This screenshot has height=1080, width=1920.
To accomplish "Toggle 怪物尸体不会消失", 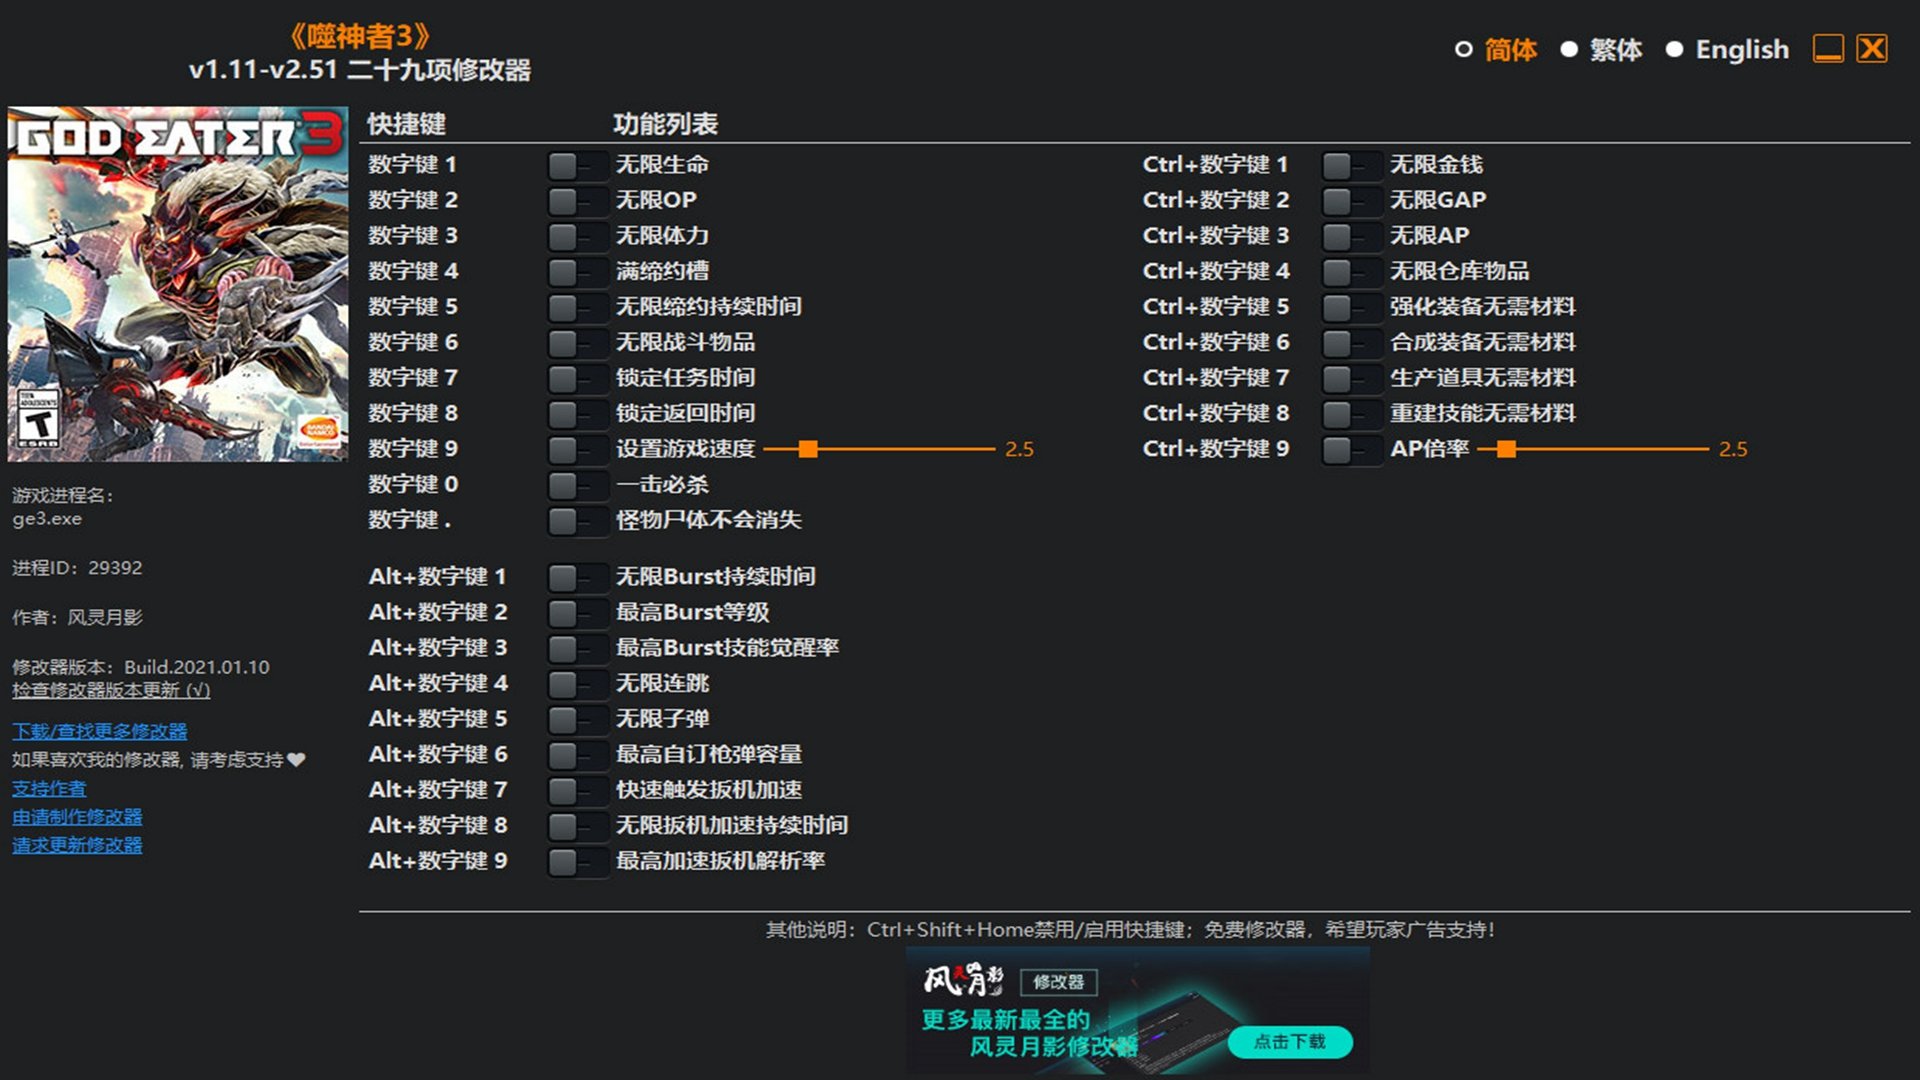I will 577,521.
